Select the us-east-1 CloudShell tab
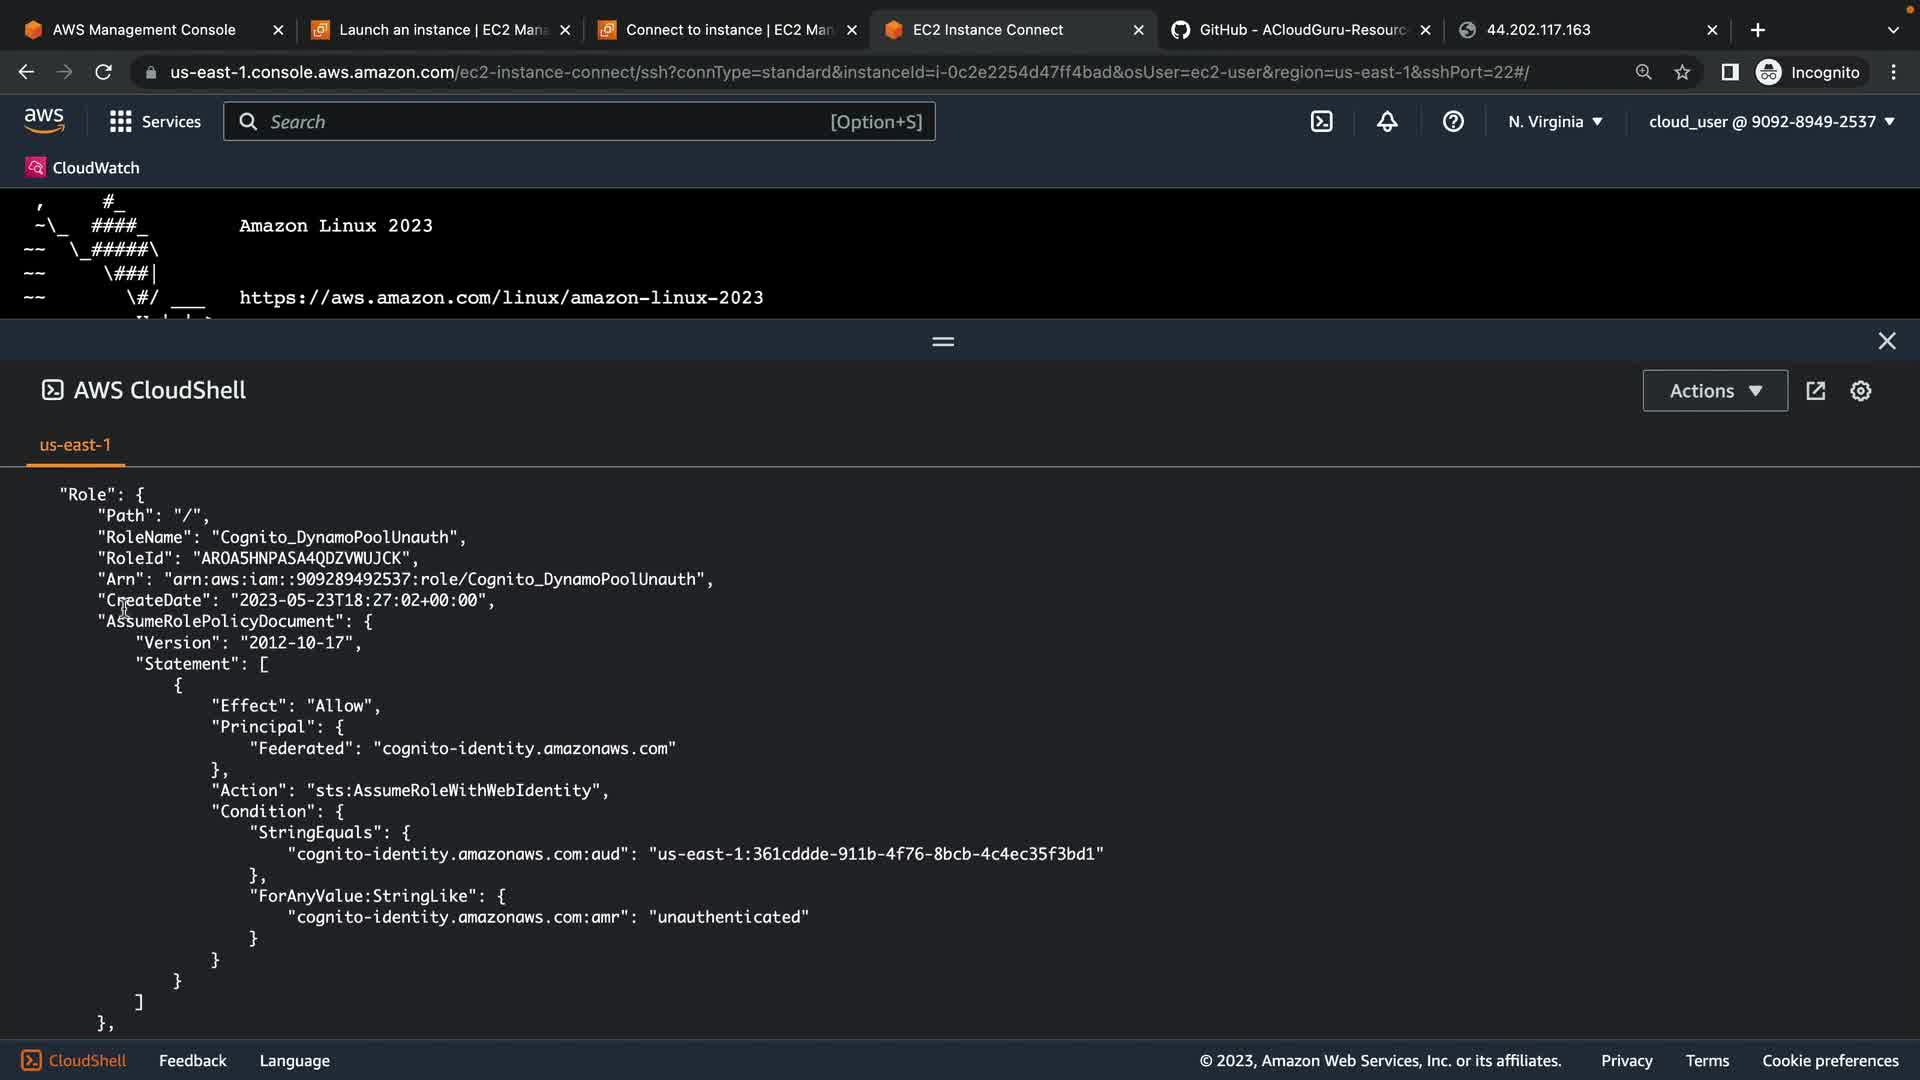The height and width of the screenshot is (1080, 1920). click(75, 445)
